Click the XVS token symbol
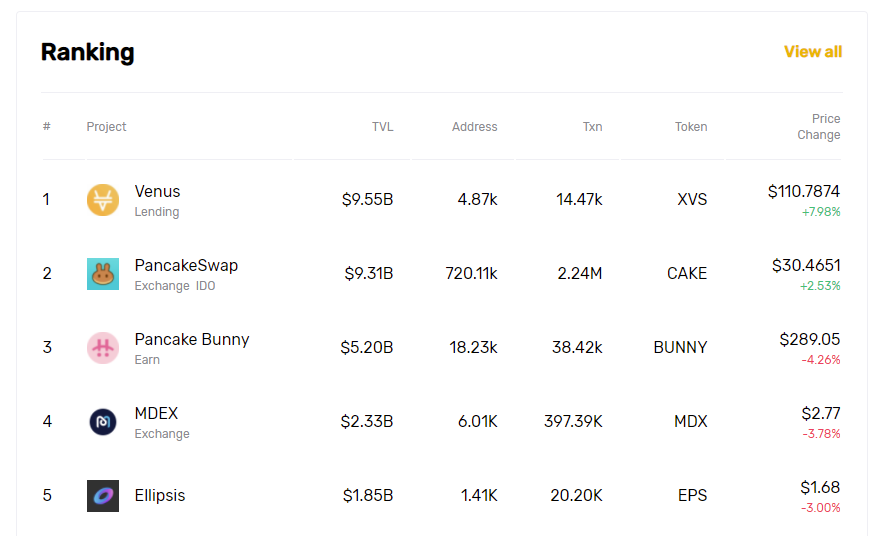The image size is (882, 536). tap(692, 200)
